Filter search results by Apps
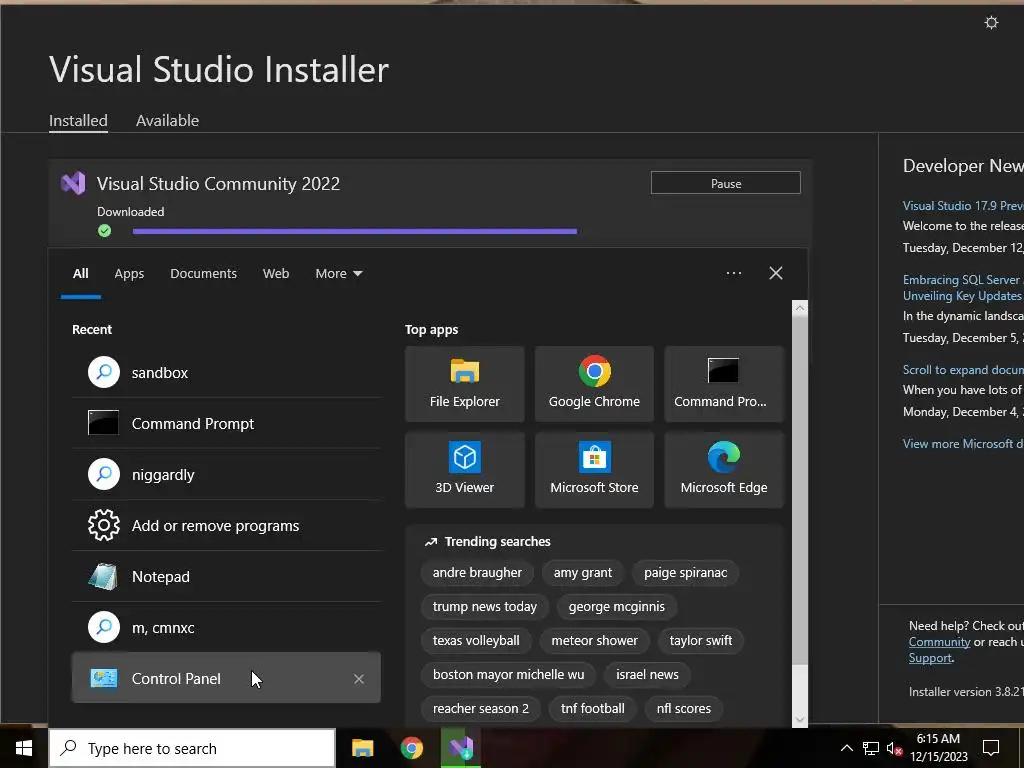1024x768 pixels. click(129, 274)
